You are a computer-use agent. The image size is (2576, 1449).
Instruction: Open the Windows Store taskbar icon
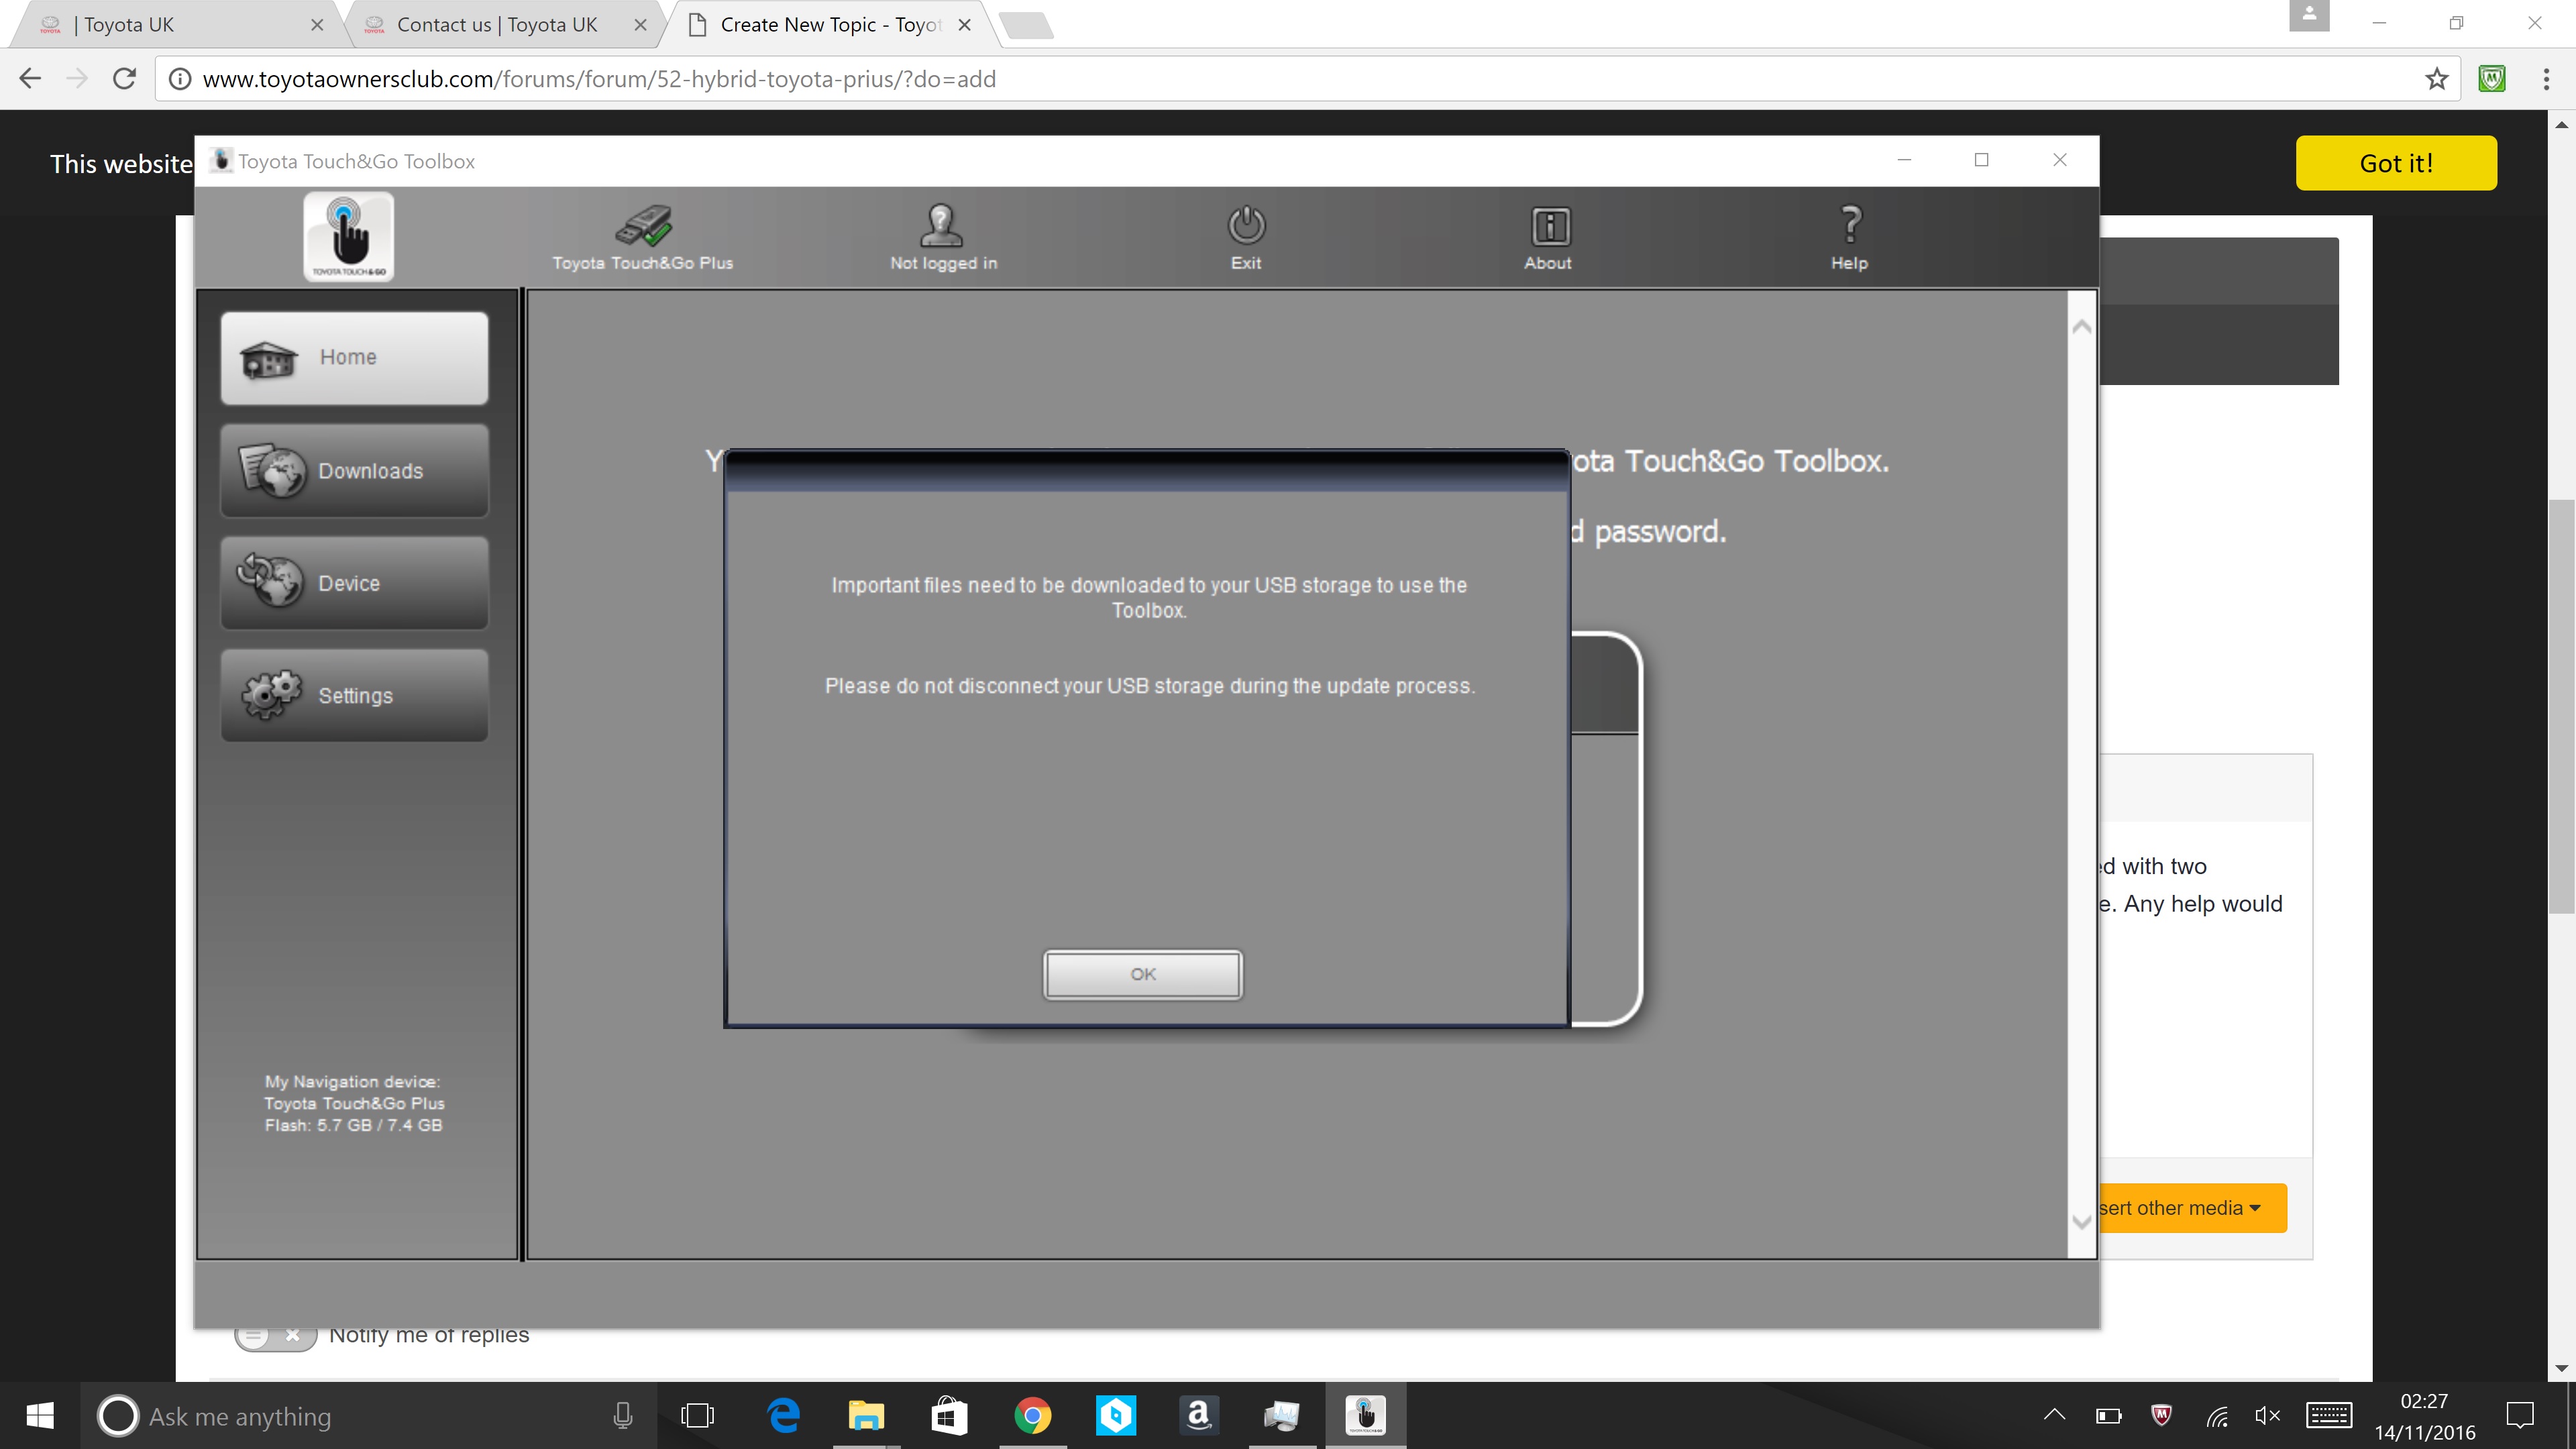(x=949, y=1416)
